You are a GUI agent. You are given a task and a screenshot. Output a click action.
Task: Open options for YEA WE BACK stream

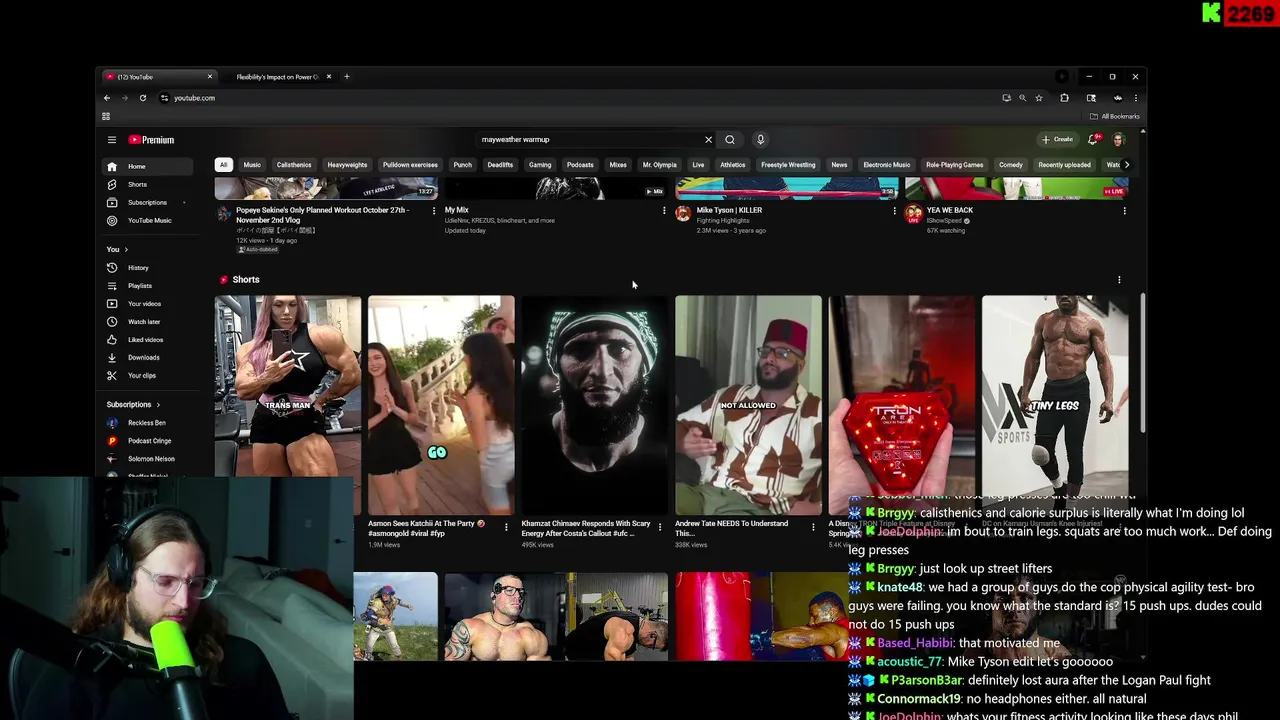pos(1124,211)
